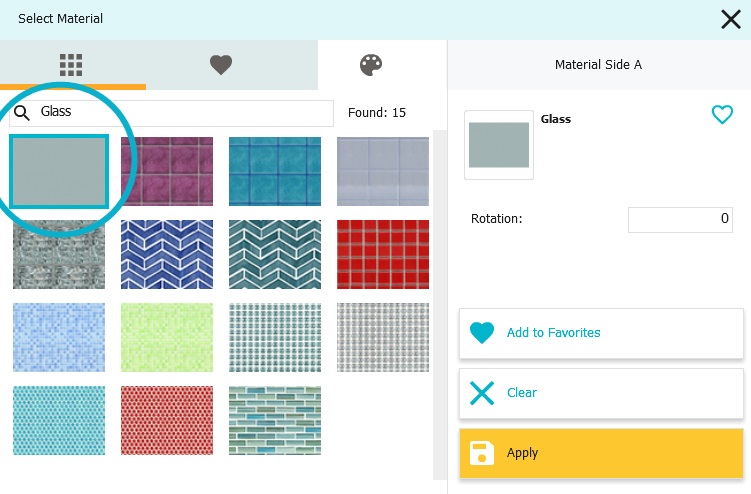Select the light green mosaic material
751x494 pixels.
click(x=167, y=337)
